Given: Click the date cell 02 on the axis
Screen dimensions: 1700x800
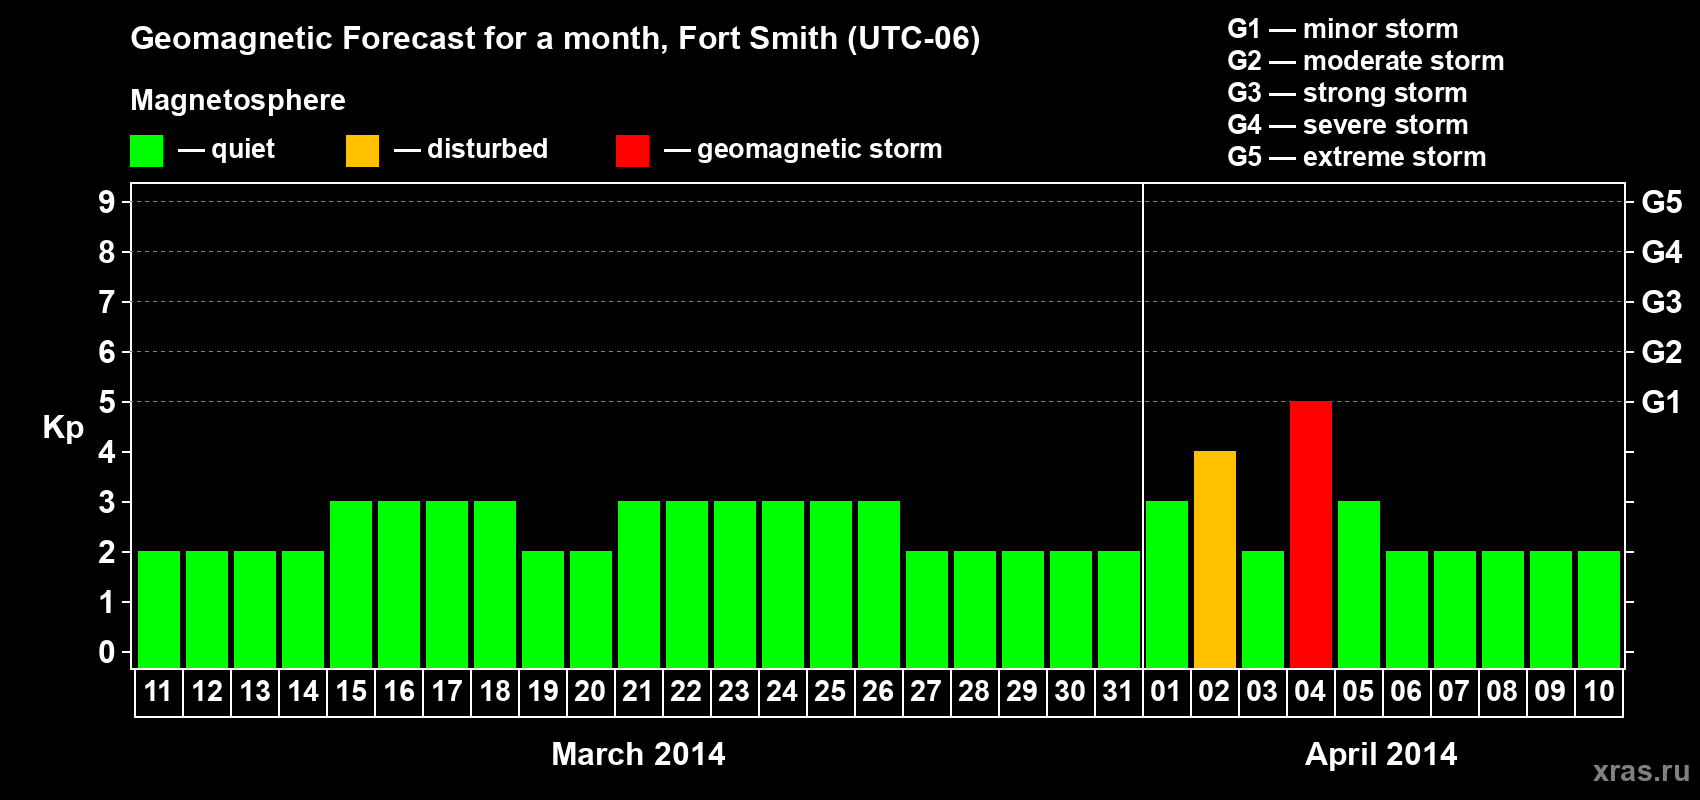Looking at the screenshot, I should point(1214,692).
